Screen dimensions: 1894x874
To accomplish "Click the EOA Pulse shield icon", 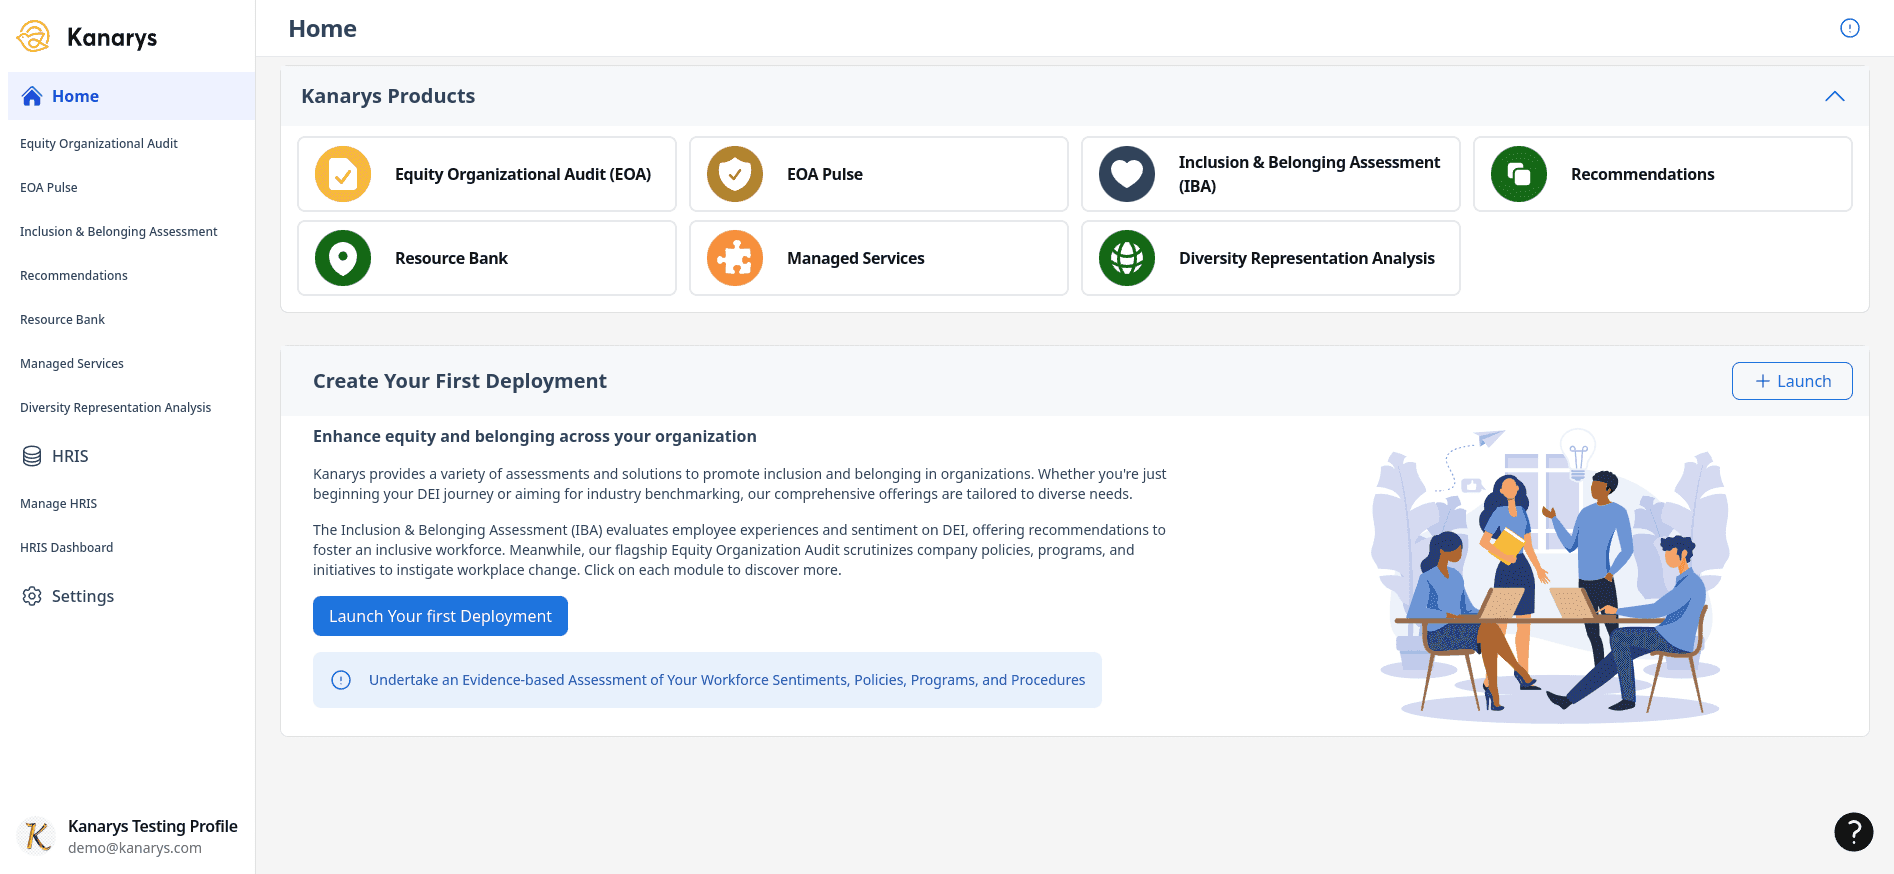I will click(x=735, y=174).
